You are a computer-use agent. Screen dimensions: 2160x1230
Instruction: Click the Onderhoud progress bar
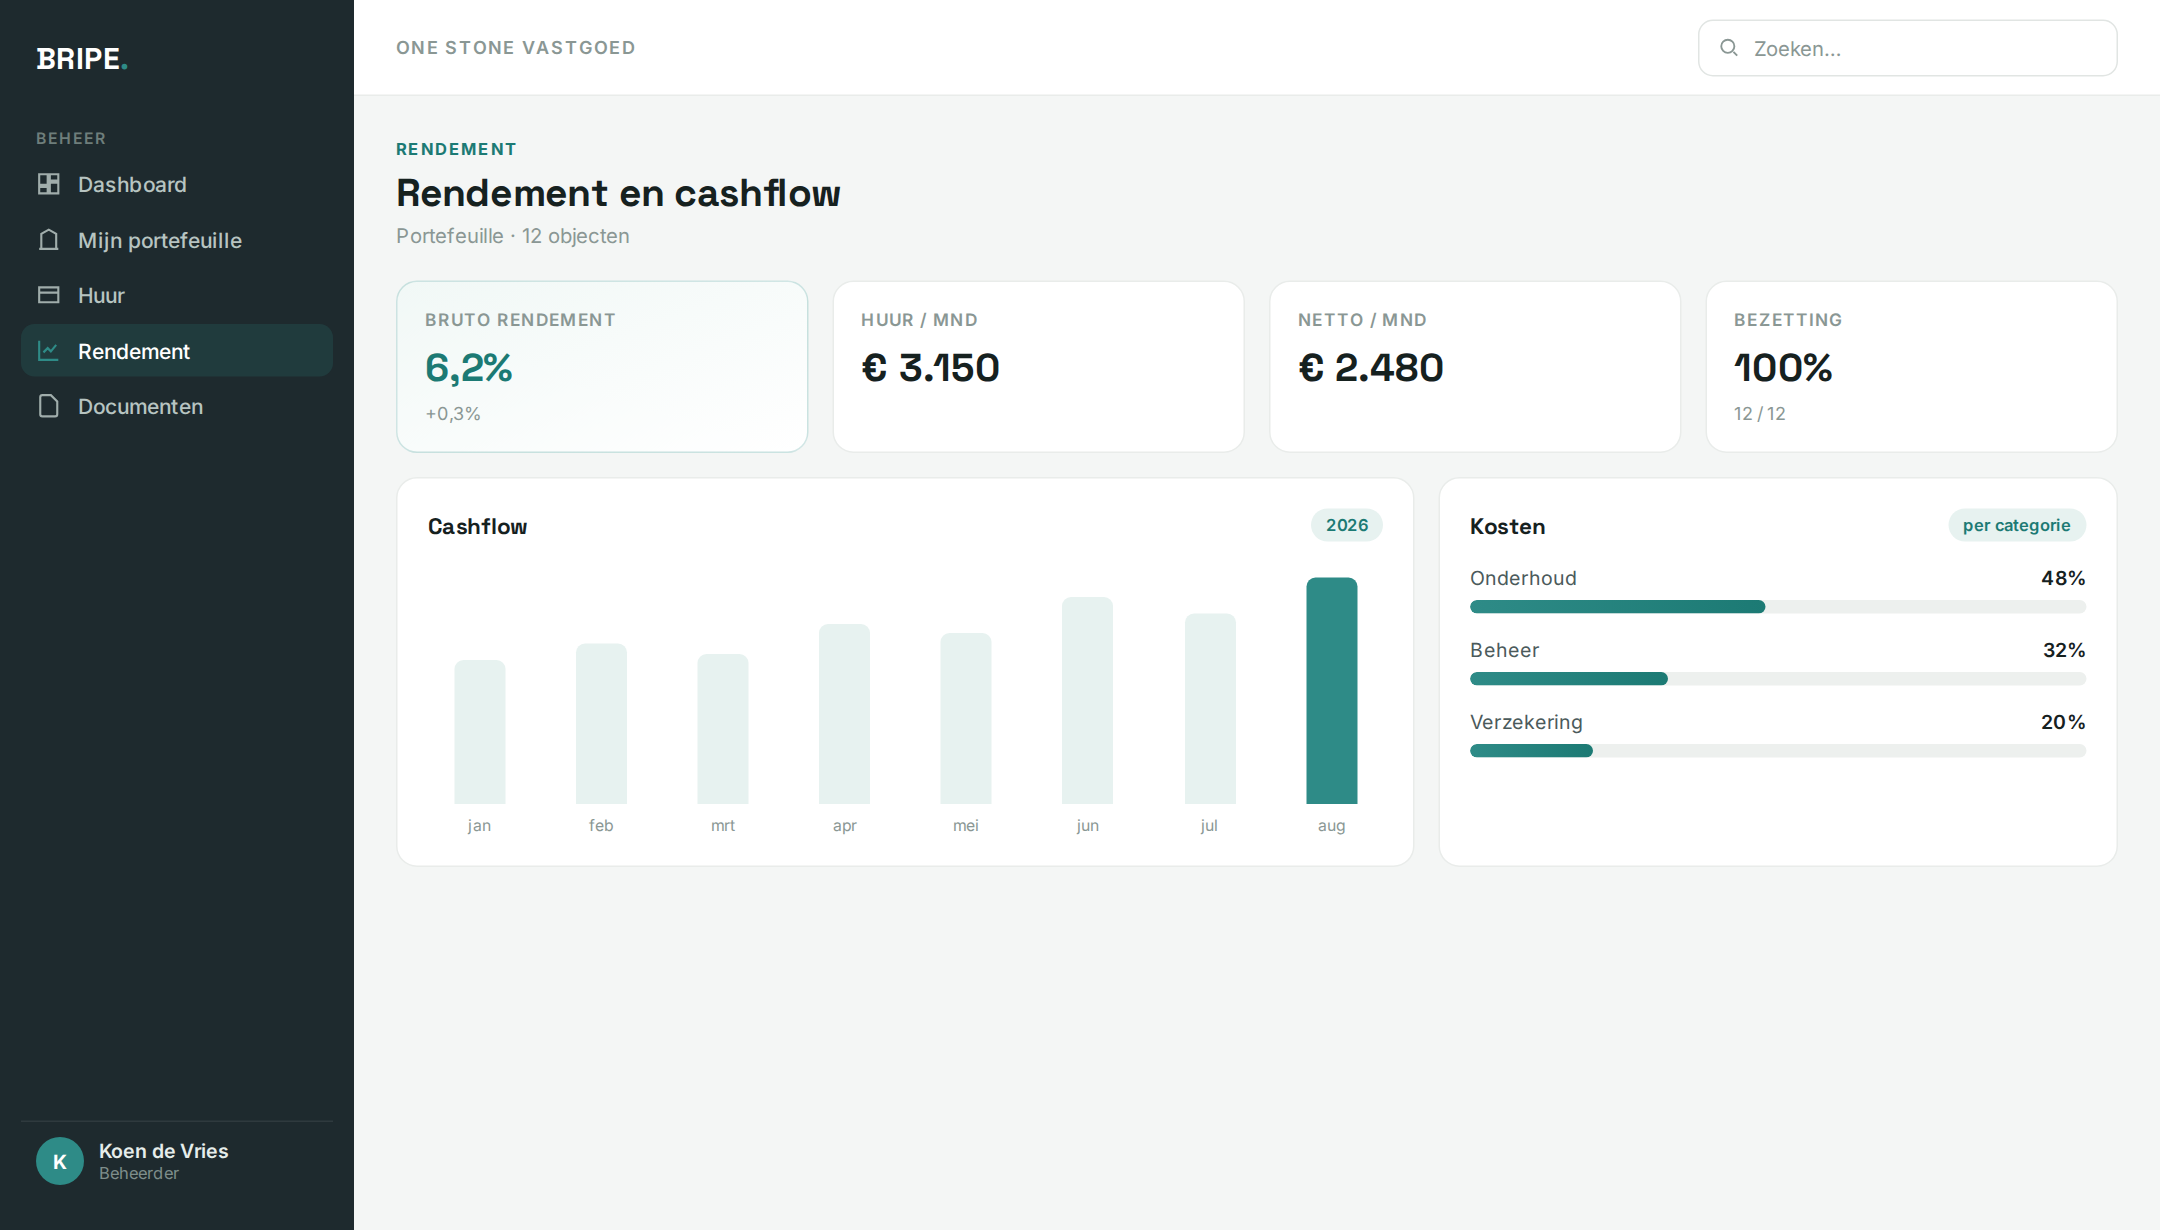pos(1778,607)
